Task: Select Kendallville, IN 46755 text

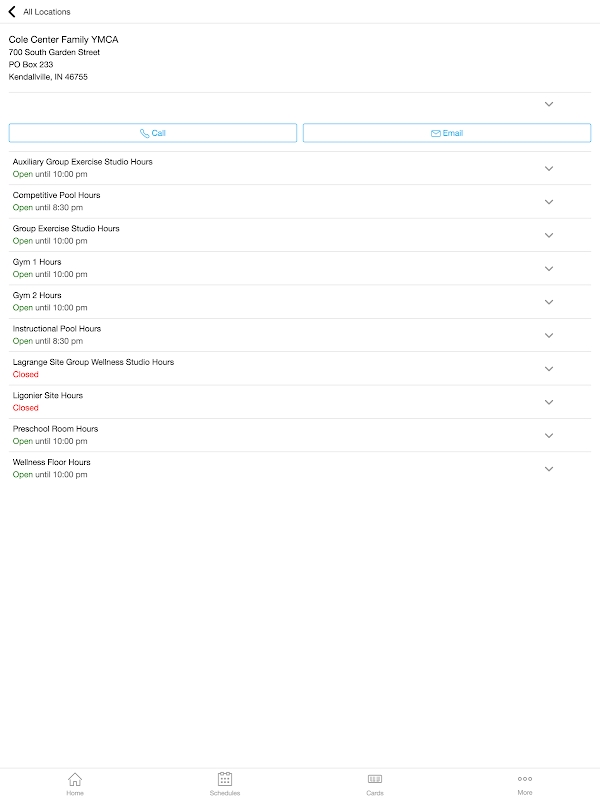Action: [x=48, y=77]
